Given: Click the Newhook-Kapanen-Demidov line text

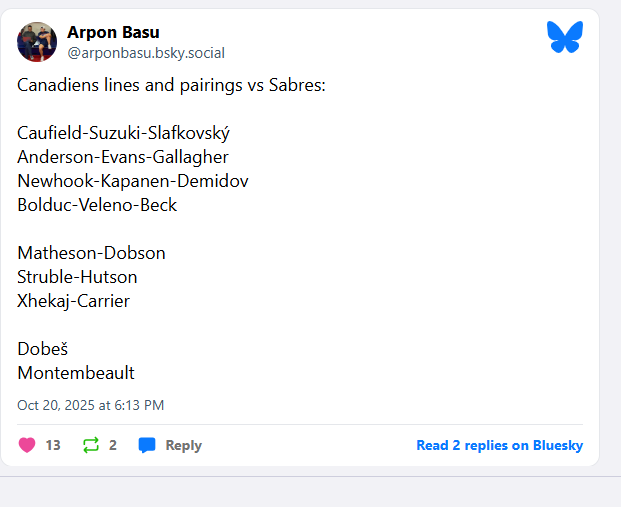Looking at the screenshot, I should 133,181.
